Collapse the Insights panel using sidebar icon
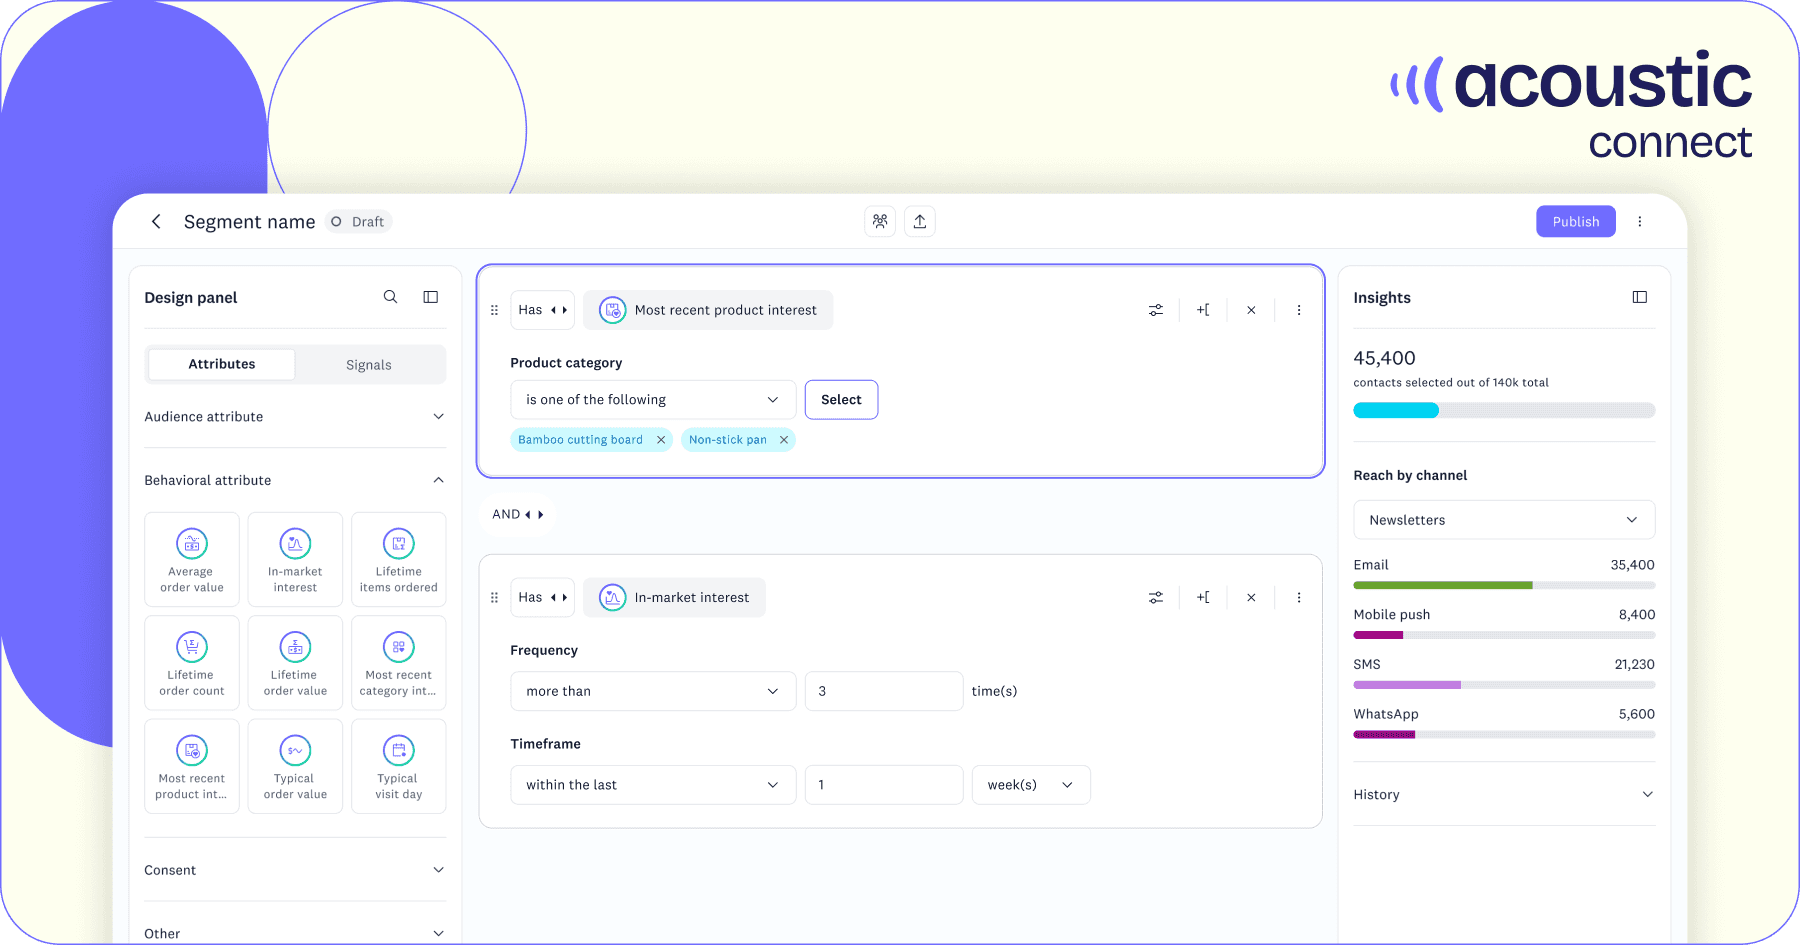This screenshot has width=1800, height=945. tap(1639, 297)
